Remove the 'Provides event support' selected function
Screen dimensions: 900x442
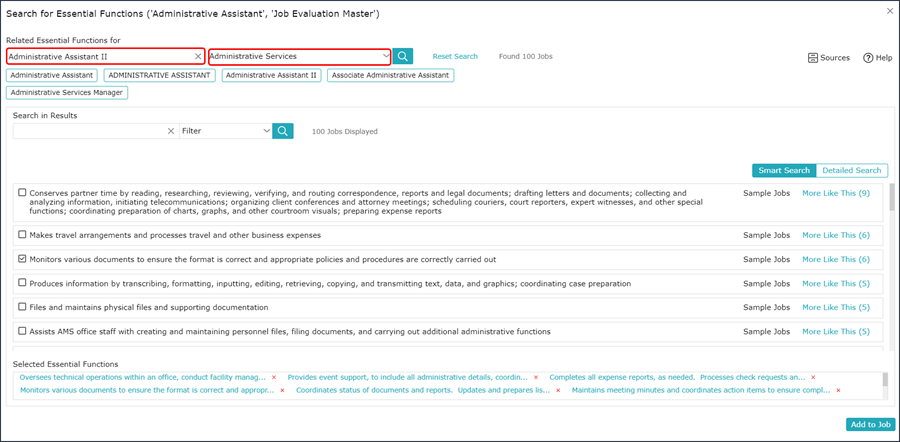pyautogui.click(x=536, y=378)
